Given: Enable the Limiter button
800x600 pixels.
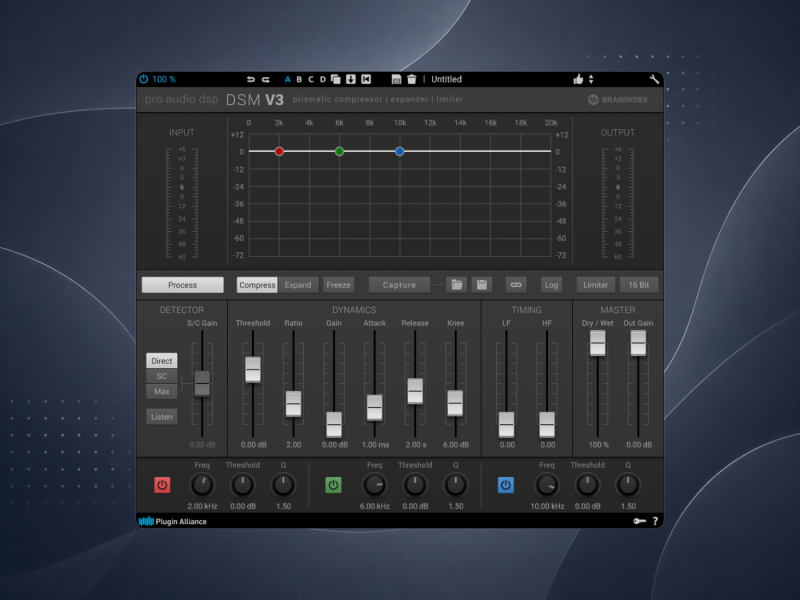Looking at the screenshot, I should (595, 285).
